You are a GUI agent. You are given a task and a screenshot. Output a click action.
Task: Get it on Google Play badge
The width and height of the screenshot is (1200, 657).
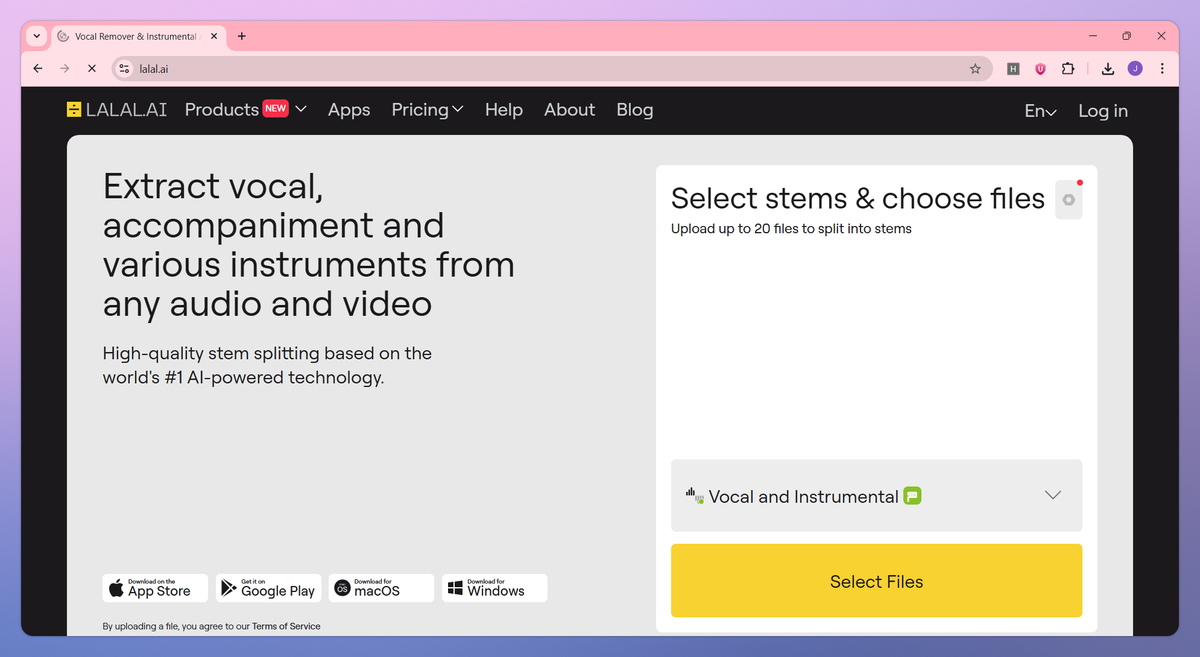coord(268,588)
